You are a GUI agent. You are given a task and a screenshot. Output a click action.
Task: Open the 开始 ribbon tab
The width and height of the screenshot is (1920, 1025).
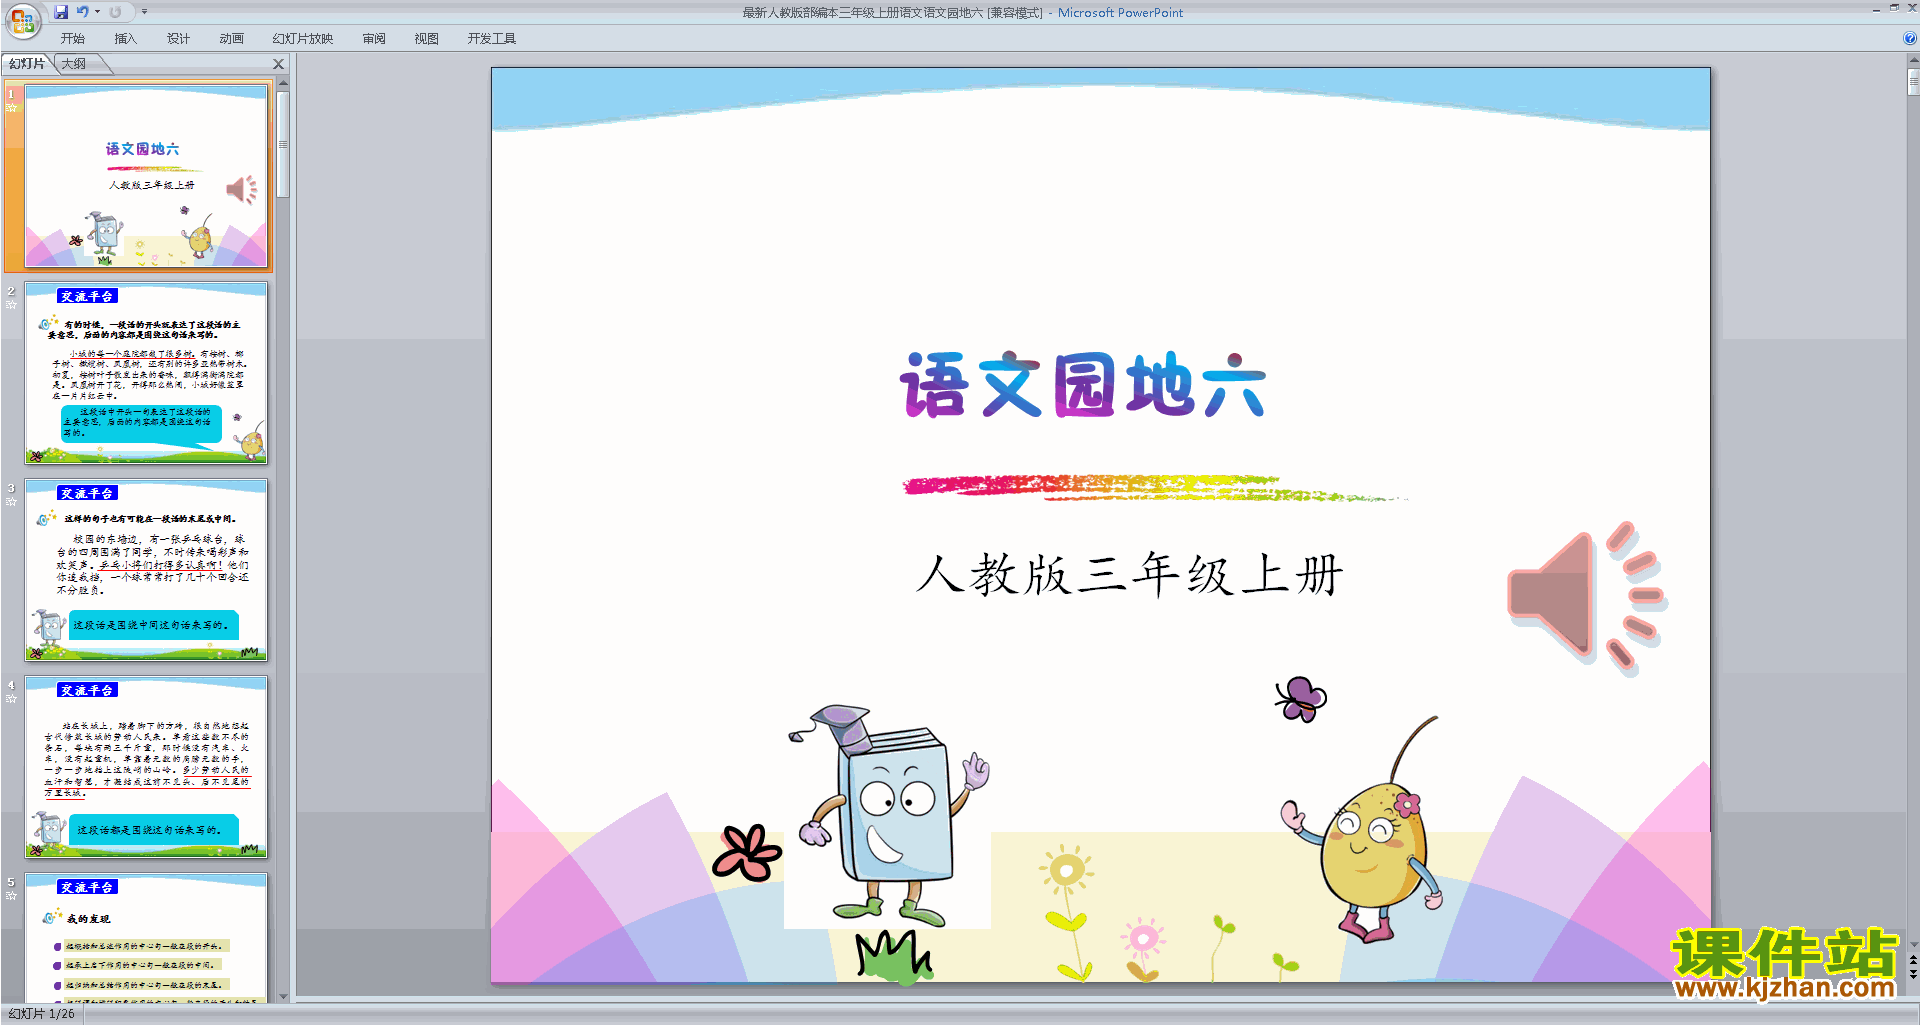(73, 39)
